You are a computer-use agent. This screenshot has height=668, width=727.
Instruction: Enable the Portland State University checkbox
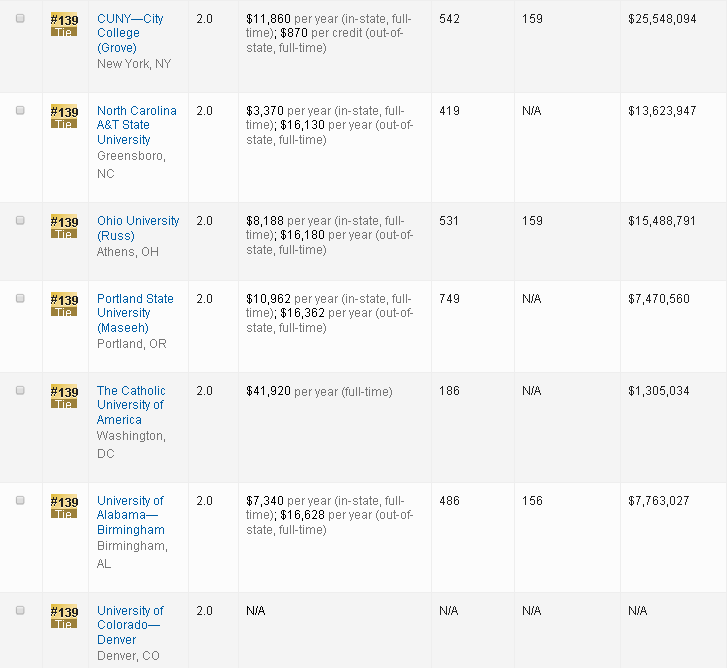tap(20, 299)
